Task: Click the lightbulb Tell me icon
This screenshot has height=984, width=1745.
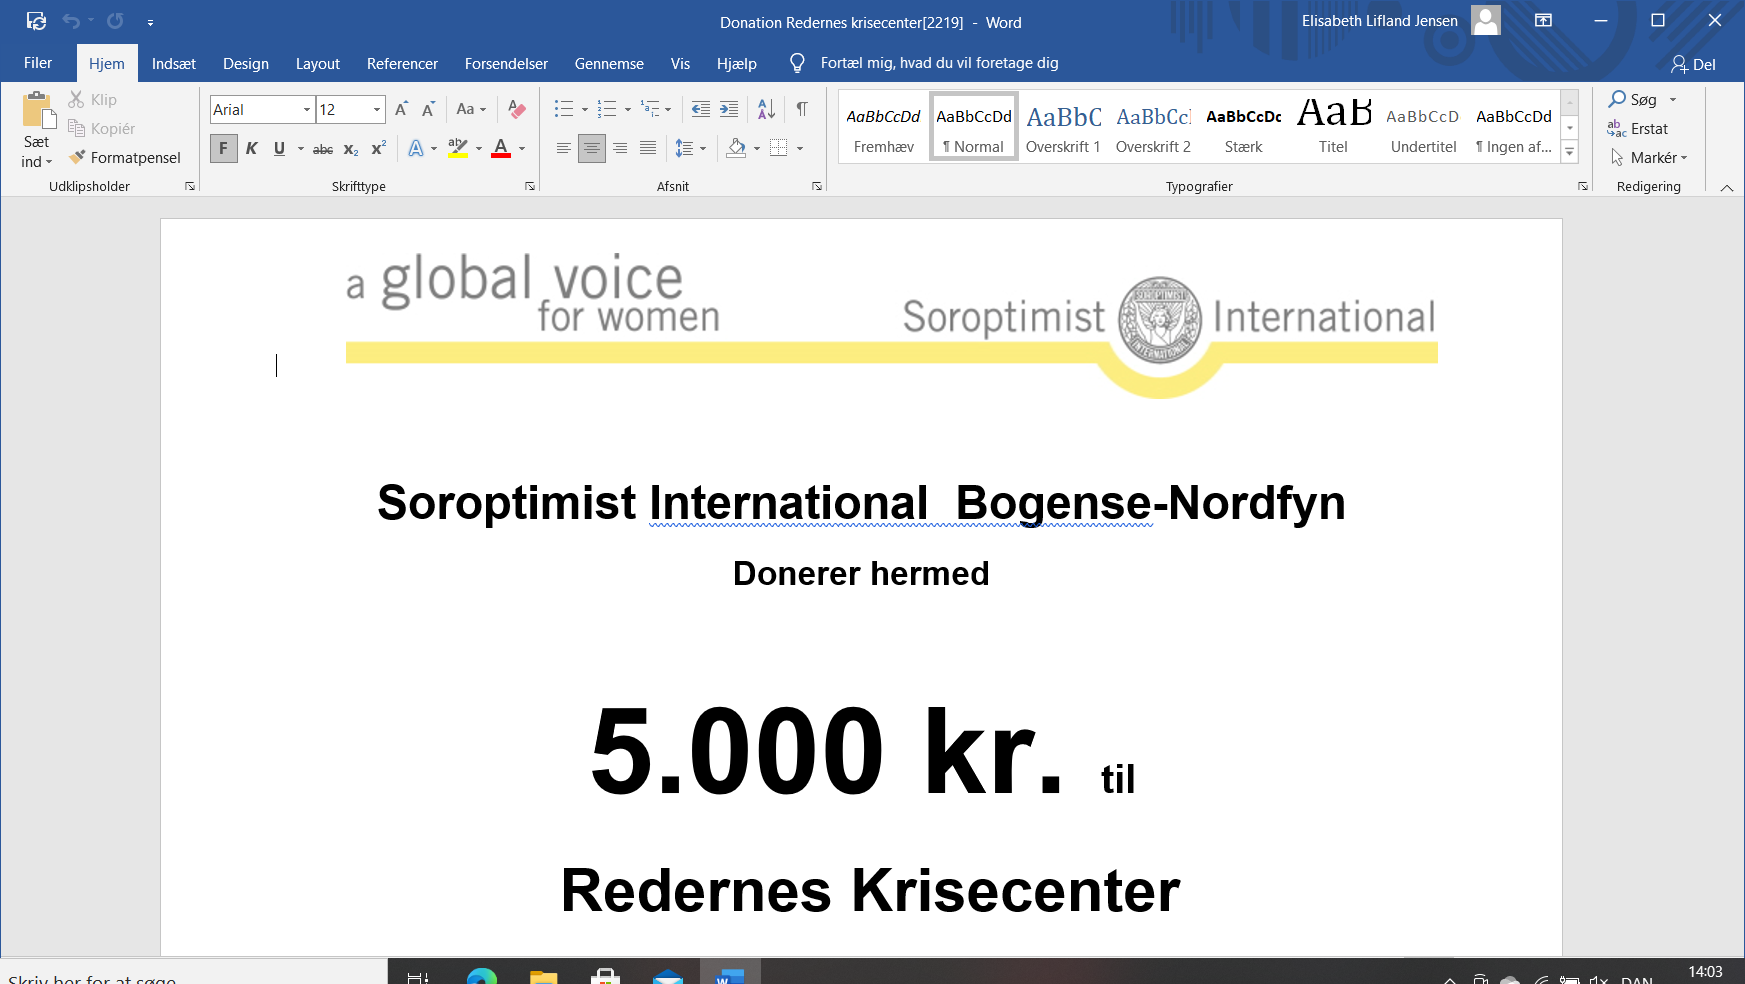Action: pos(797,63)
